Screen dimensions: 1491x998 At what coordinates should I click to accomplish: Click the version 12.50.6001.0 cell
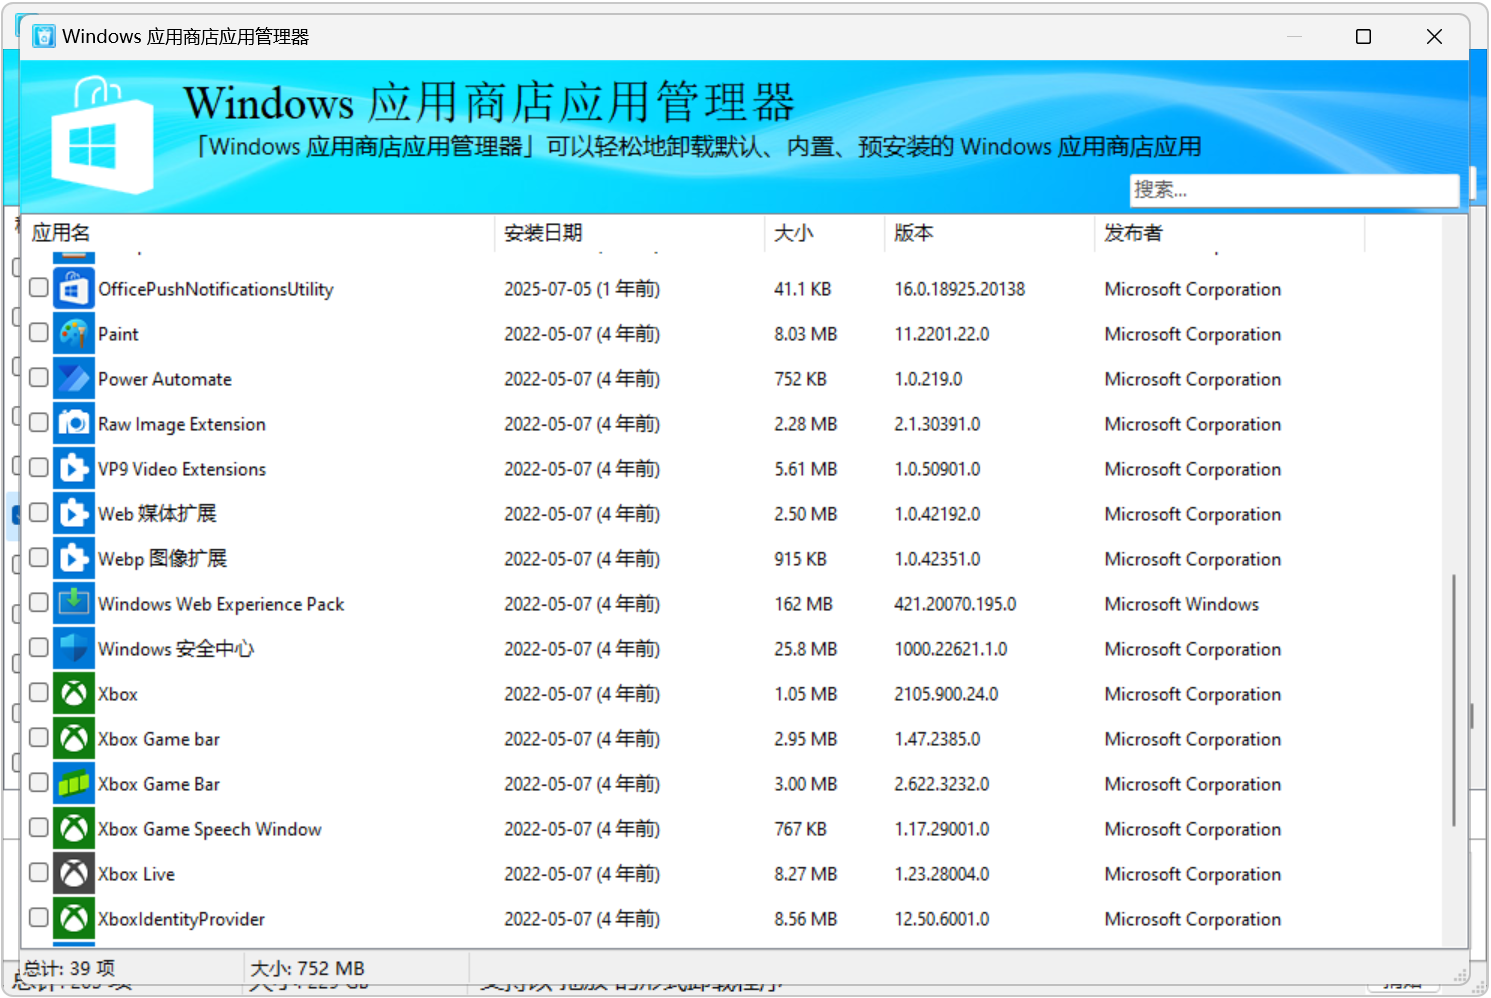point(942,919)
